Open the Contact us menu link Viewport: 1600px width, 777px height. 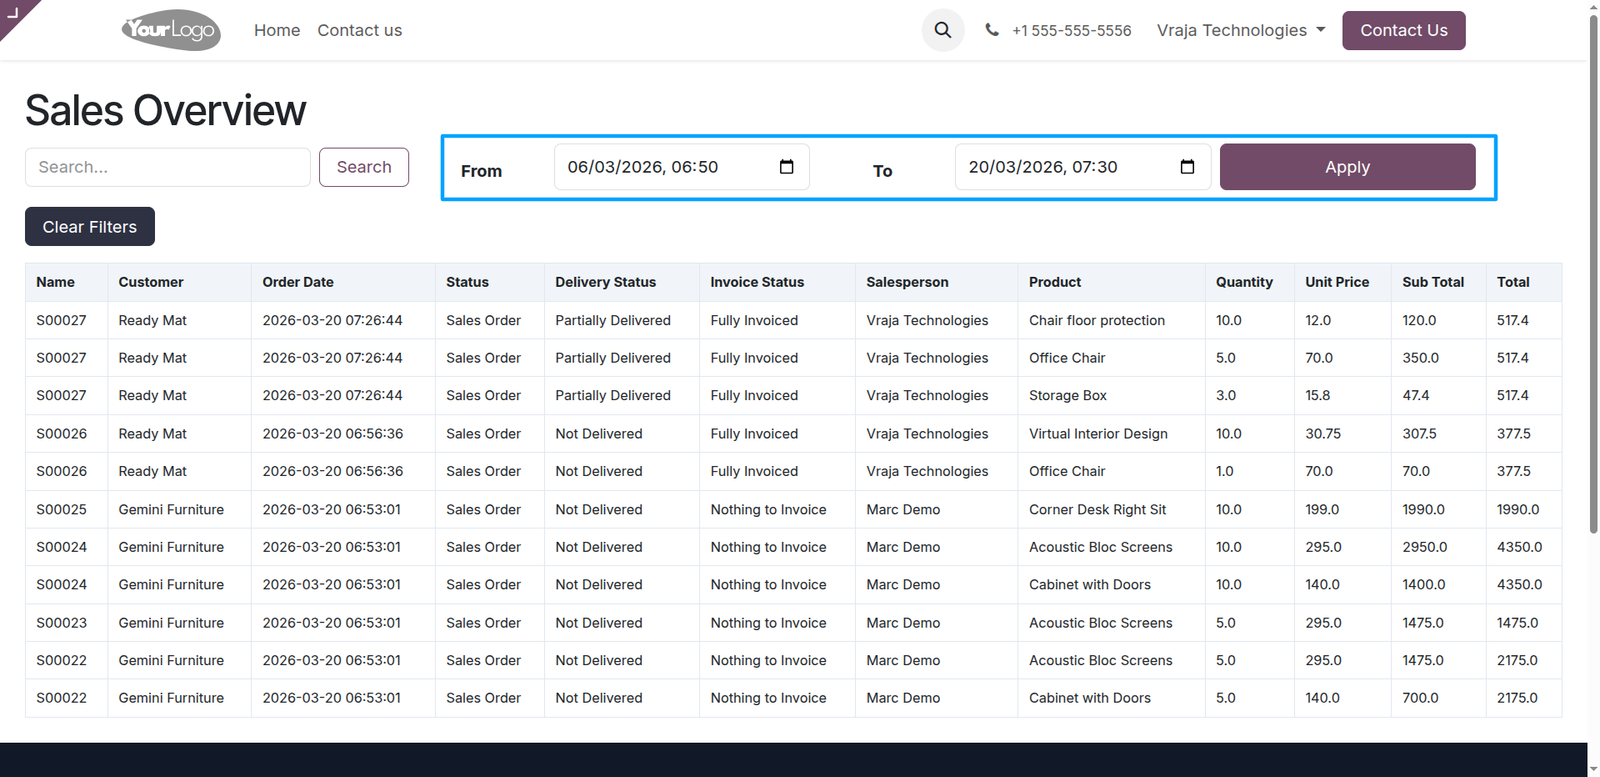360,30
